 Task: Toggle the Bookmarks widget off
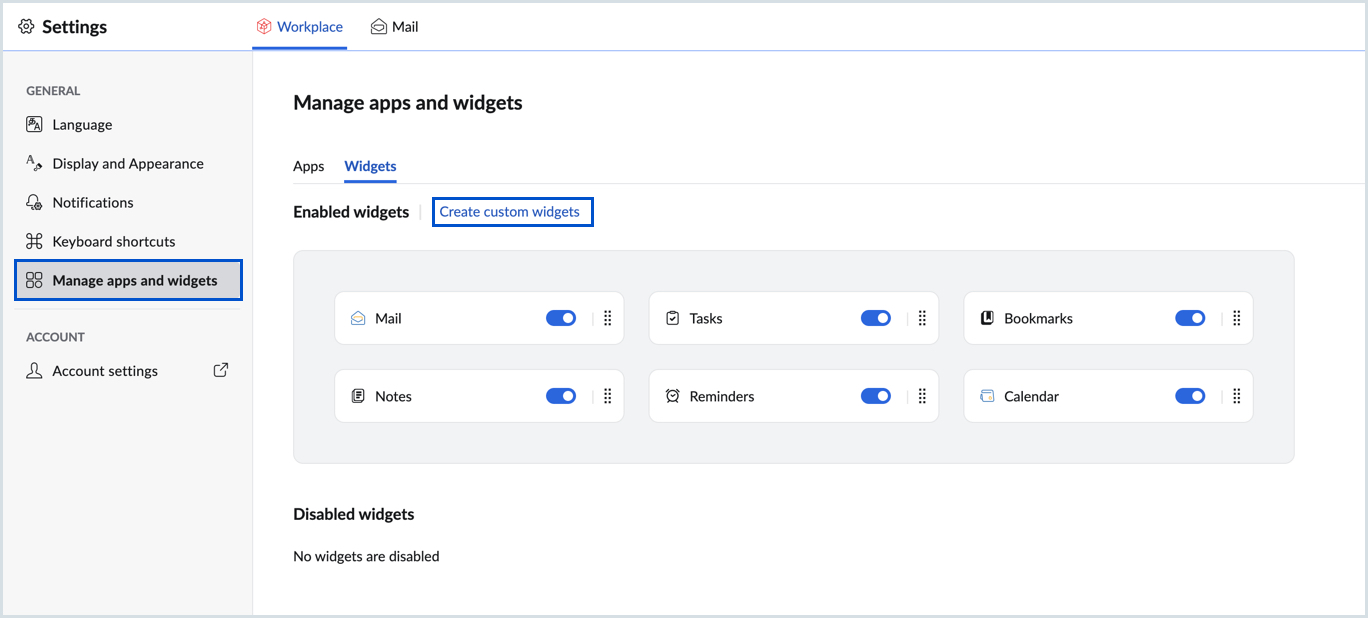coord(1190,318)
